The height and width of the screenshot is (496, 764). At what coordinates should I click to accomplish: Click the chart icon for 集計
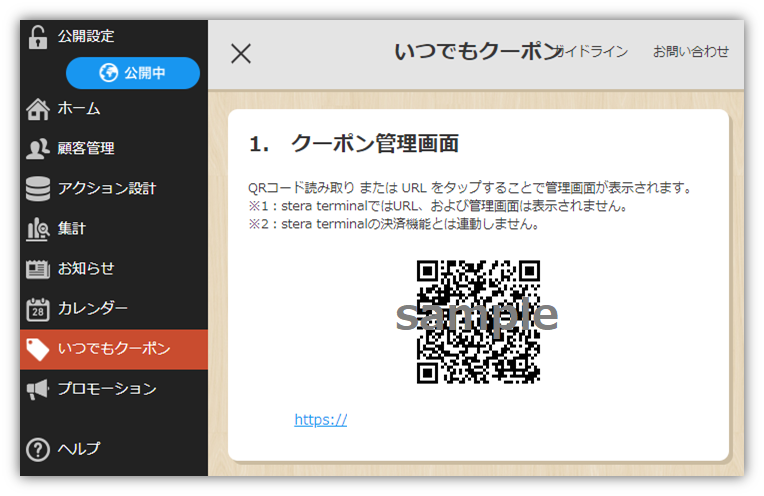38,229
